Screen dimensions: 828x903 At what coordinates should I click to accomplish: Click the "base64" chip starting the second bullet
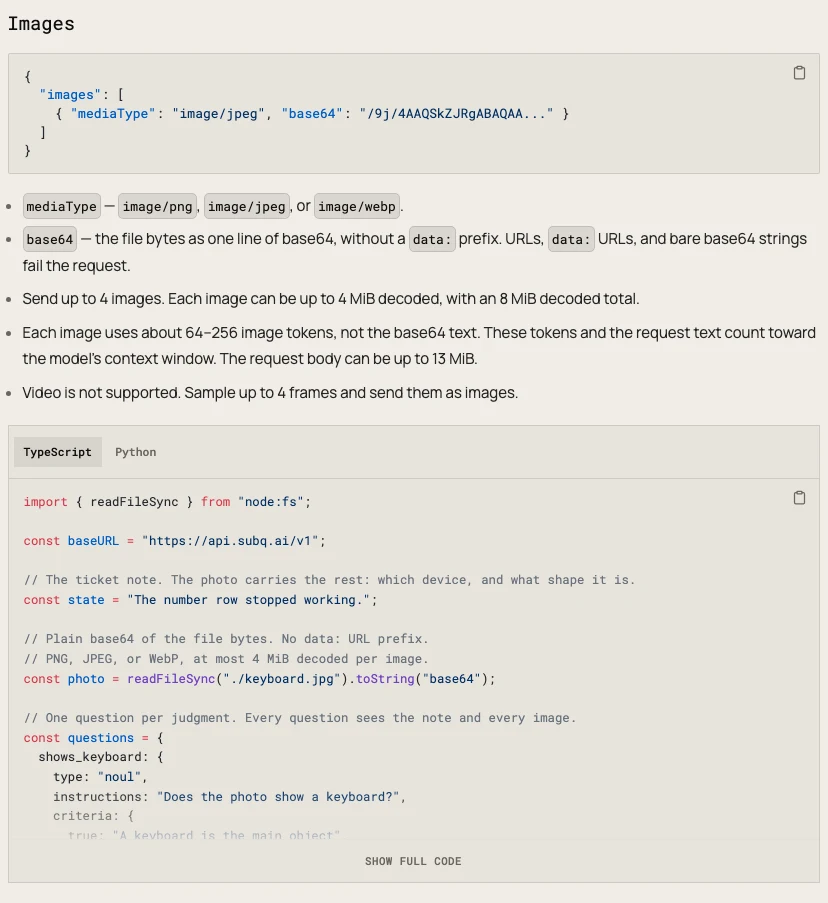point(50,239)
